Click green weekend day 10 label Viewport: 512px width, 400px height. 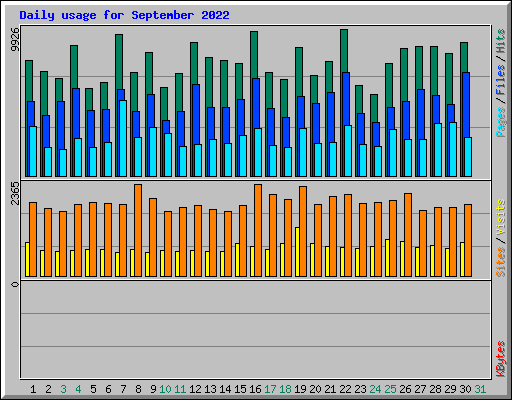pos(165,389)
